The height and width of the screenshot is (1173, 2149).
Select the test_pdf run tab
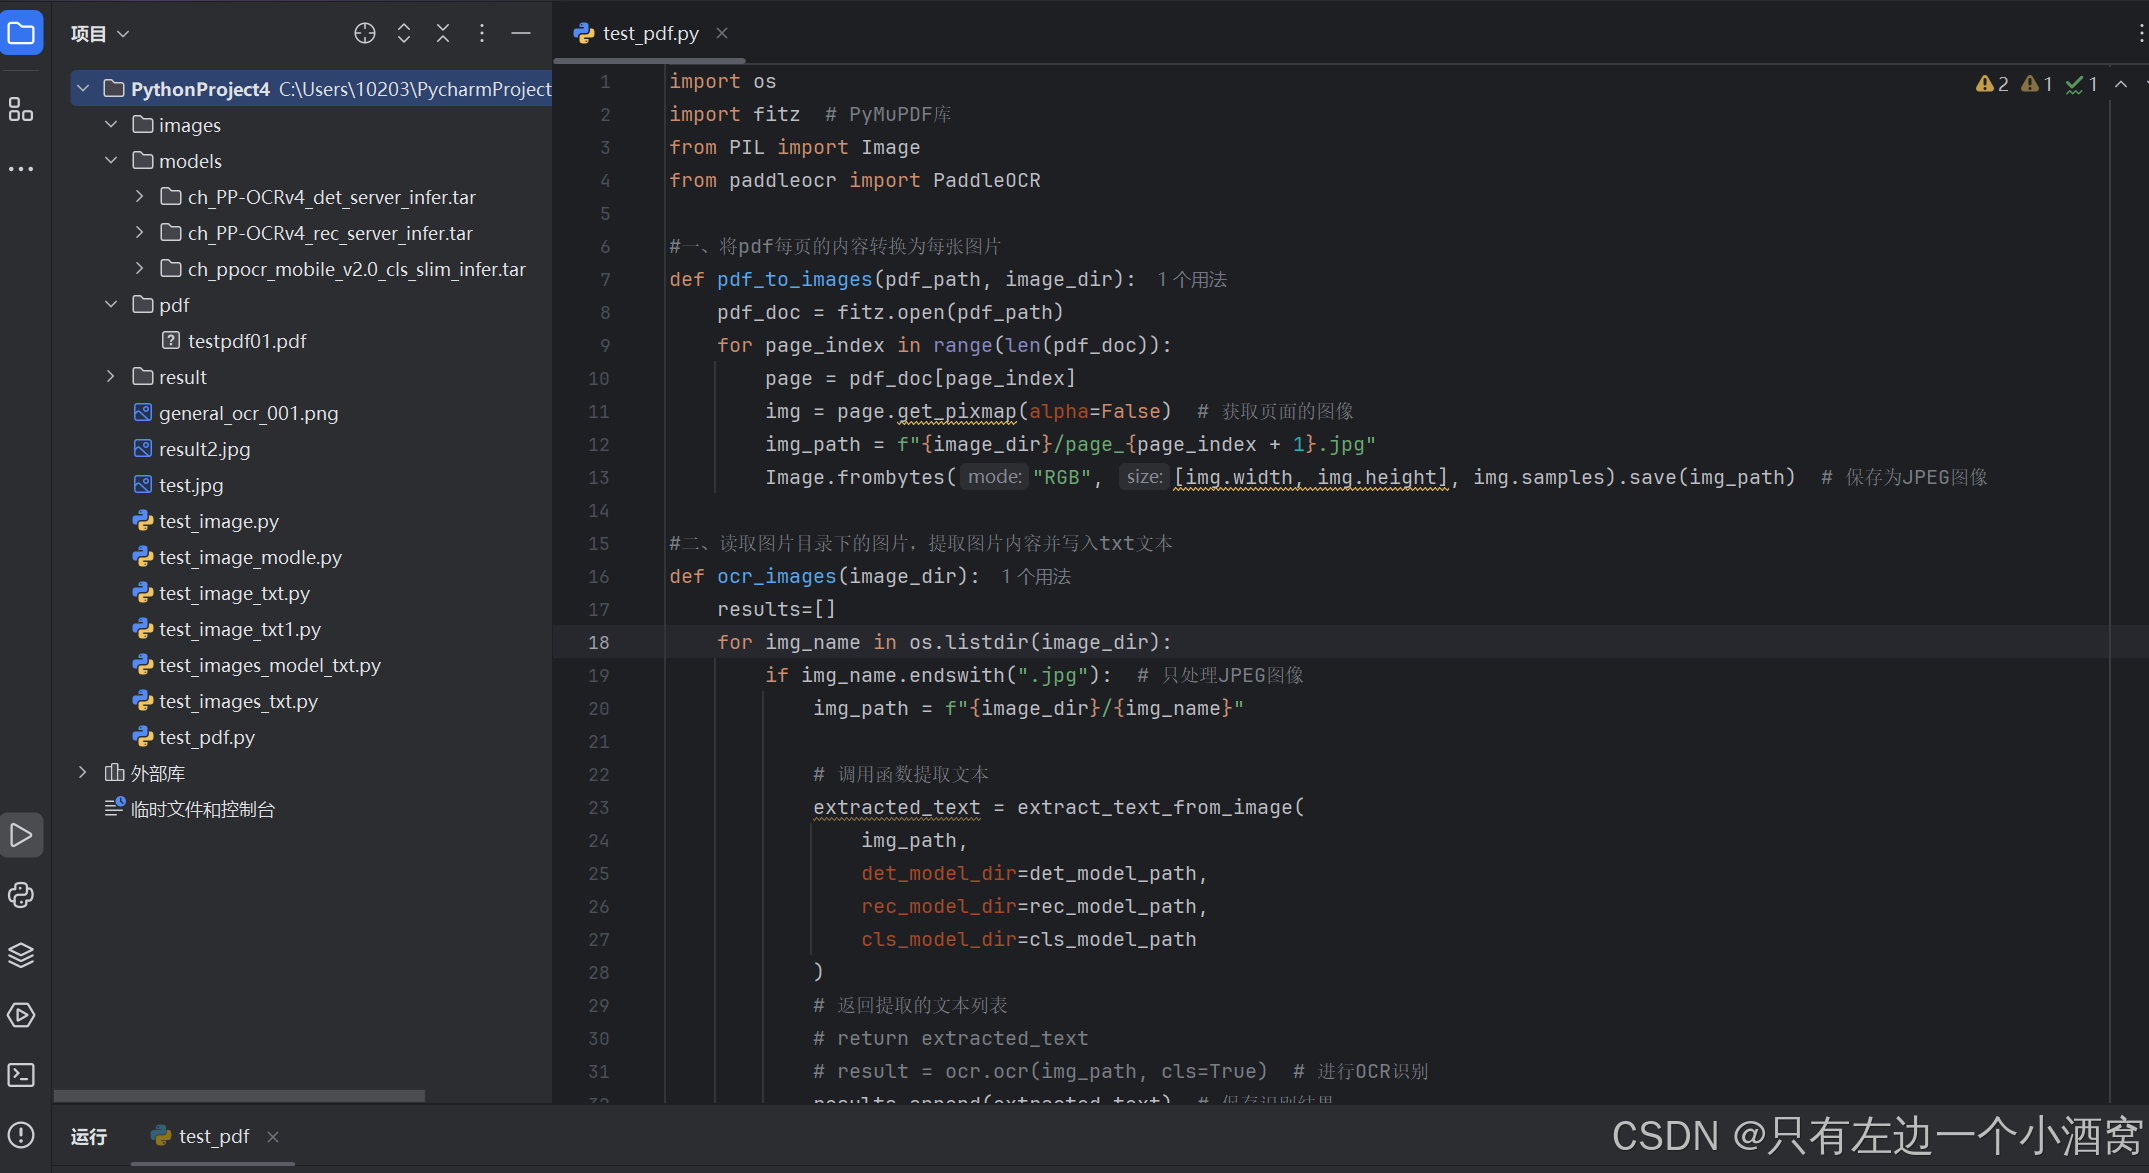213,1136
